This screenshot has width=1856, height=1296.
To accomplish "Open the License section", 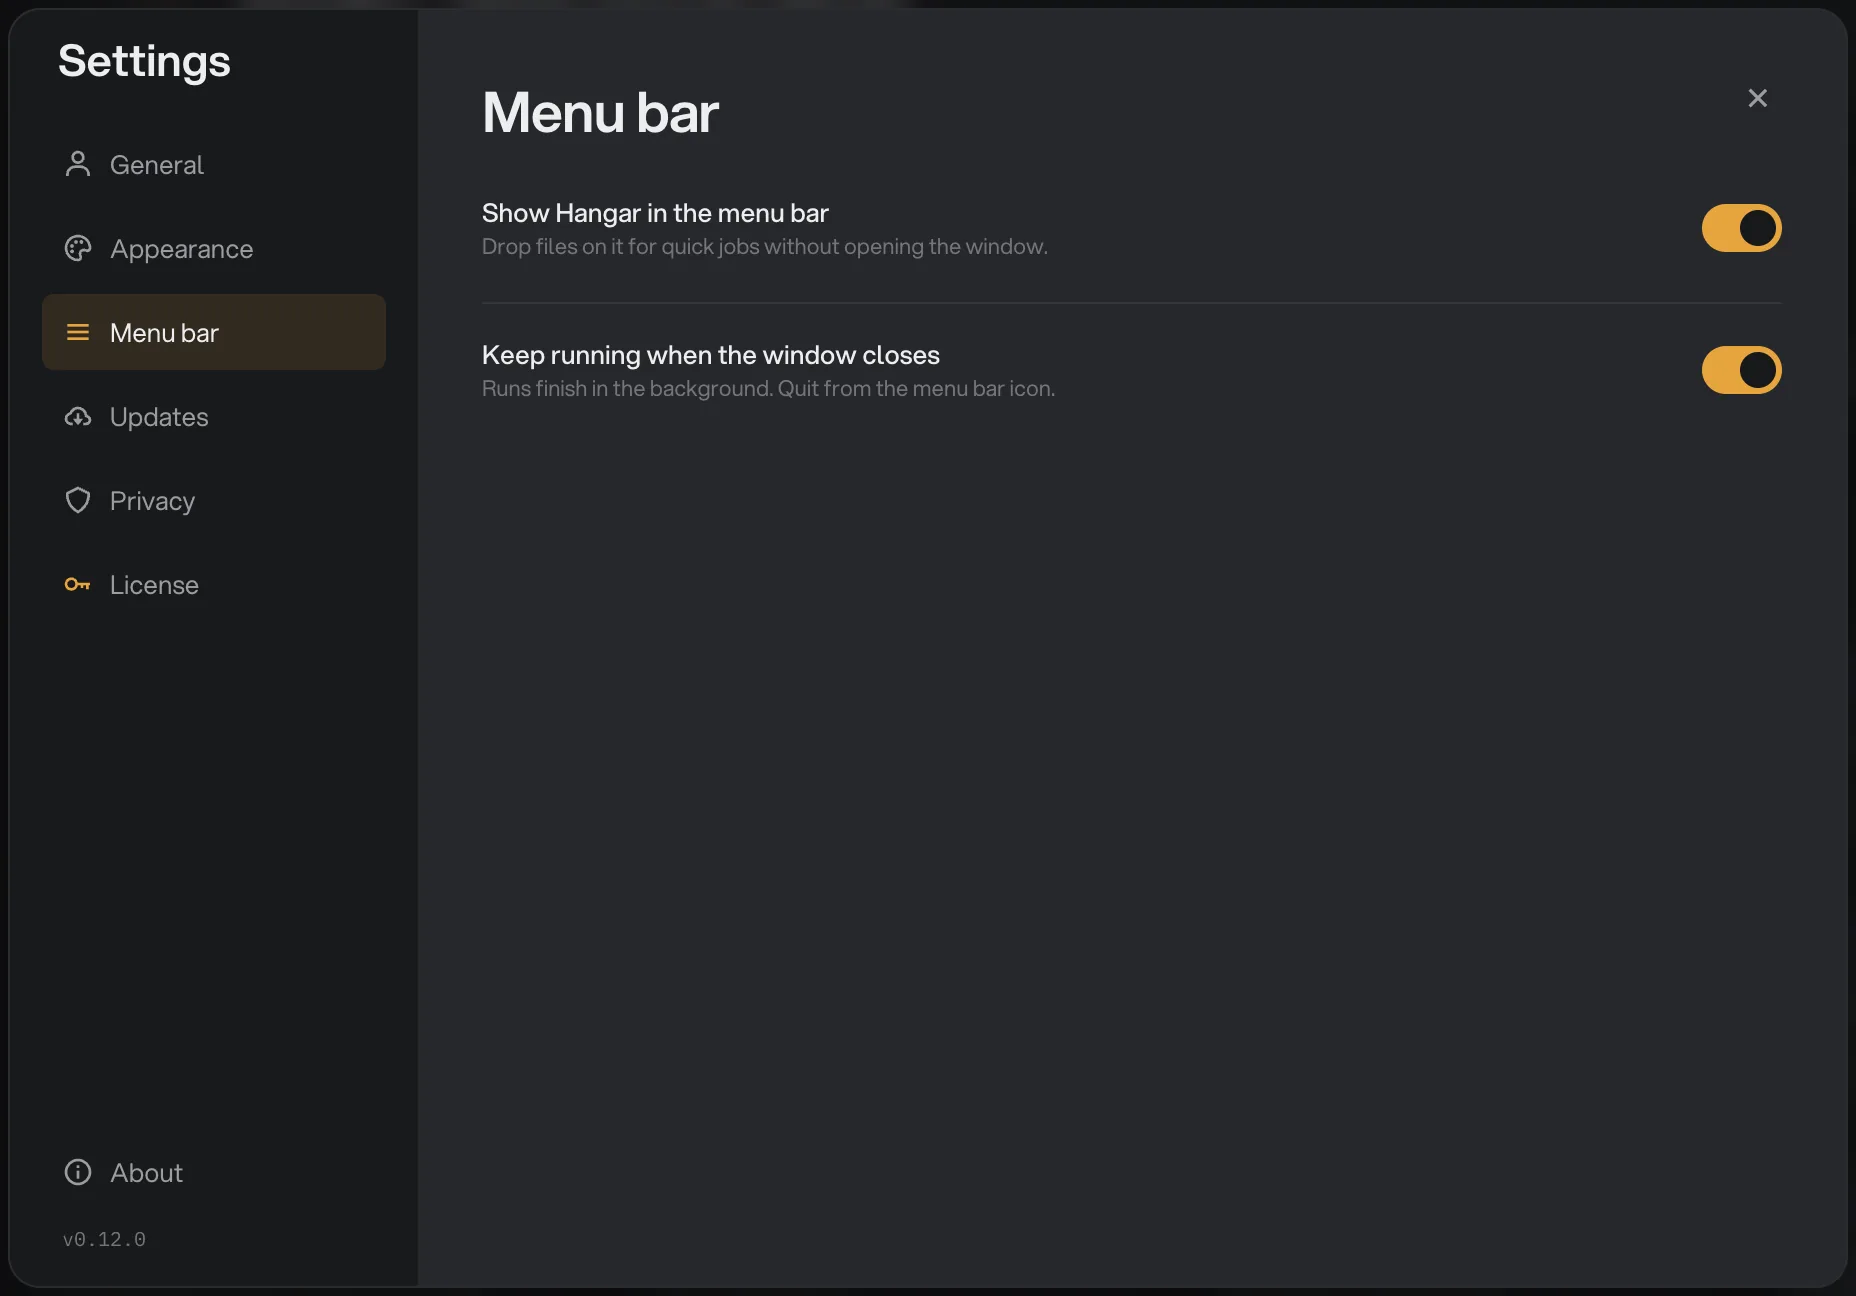I will click(x=214, y=584).
